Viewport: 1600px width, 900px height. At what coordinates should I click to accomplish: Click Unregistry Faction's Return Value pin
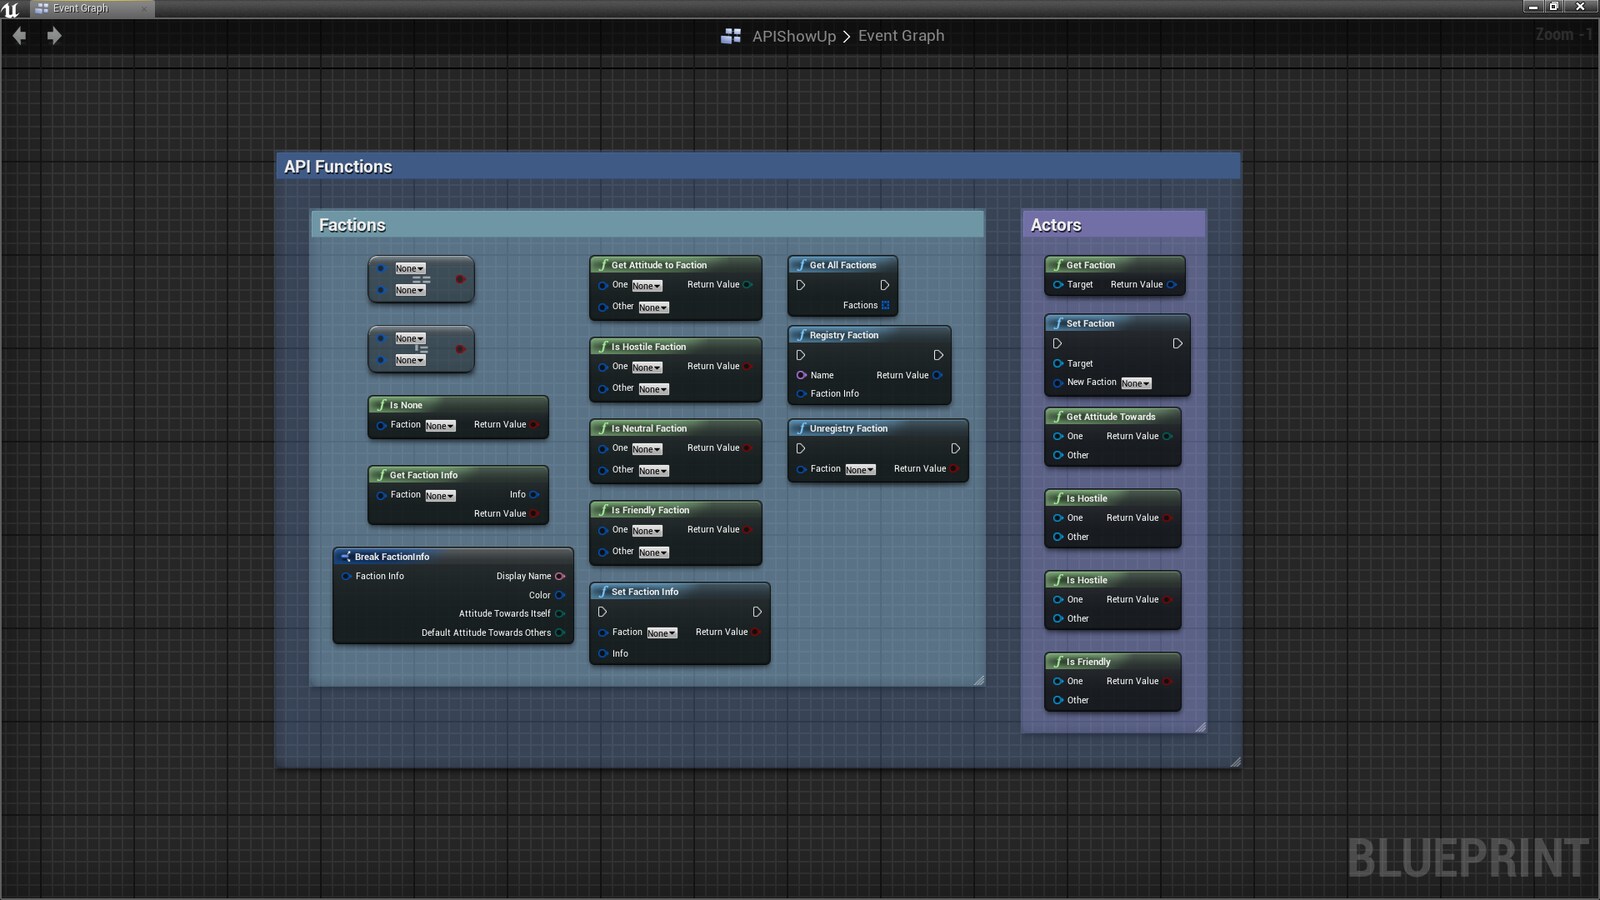(954, 469)
